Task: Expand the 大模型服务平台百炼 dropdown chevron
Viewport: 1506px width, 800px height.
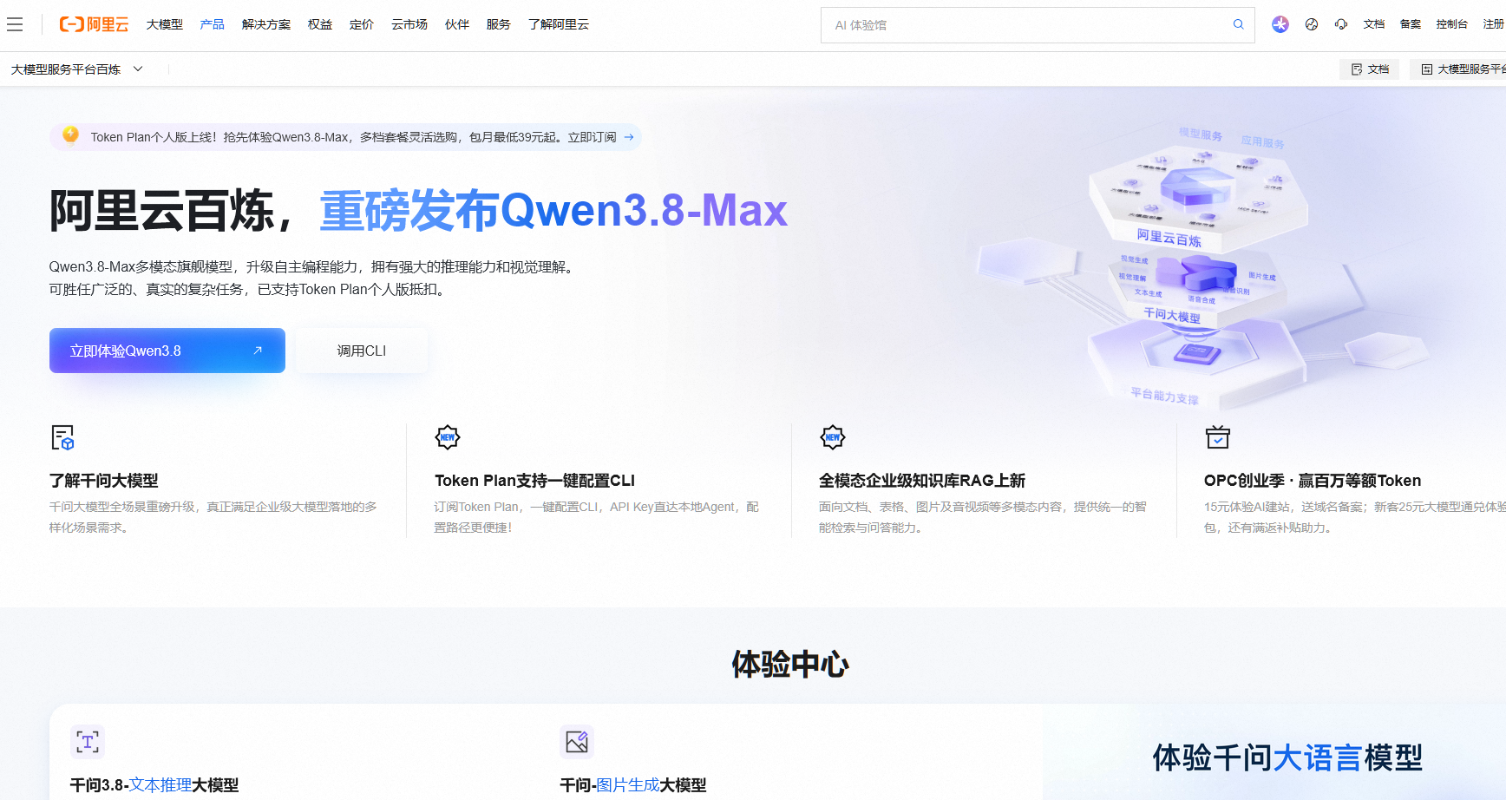Action: (138, 69)
